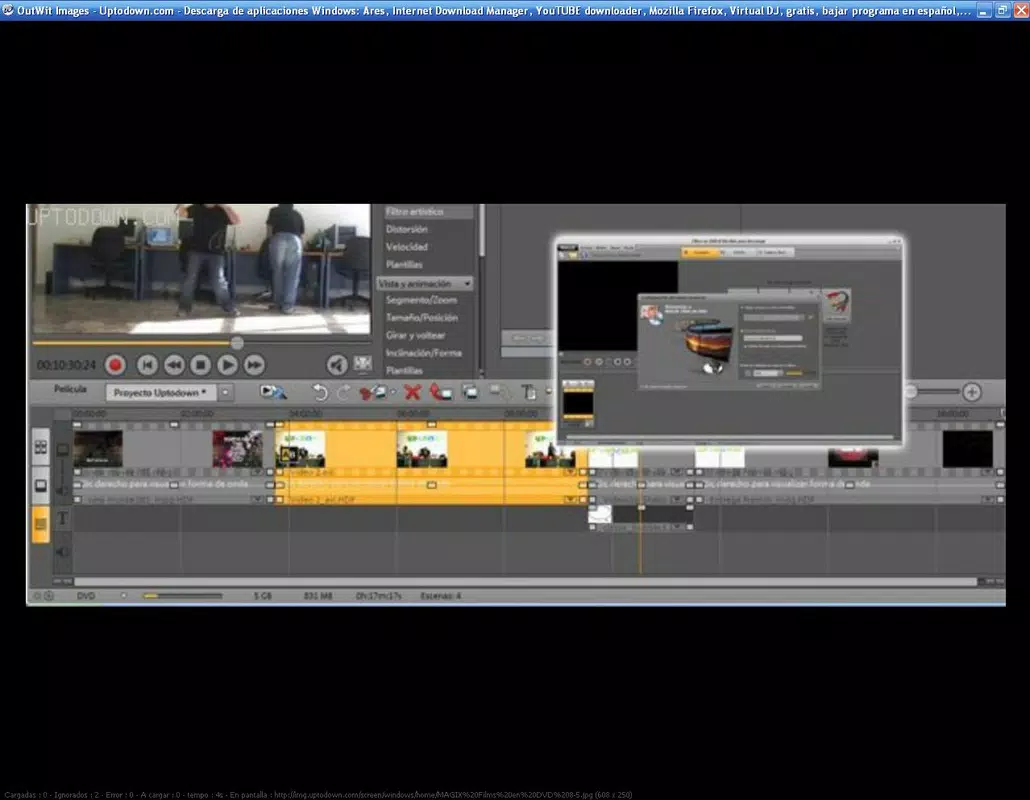Toggle the preview mute speaker icon

point(337,365)
